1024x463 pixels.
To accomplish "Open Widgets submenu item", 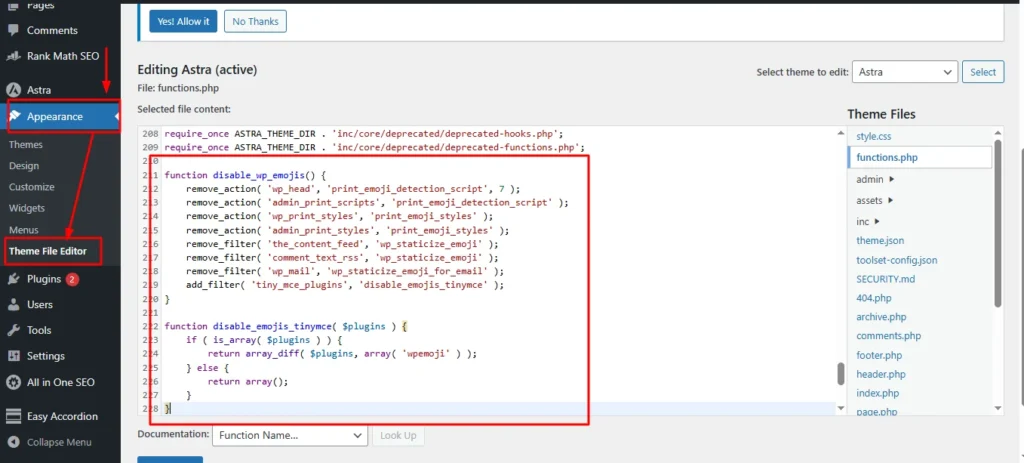I will click(27, 208).
